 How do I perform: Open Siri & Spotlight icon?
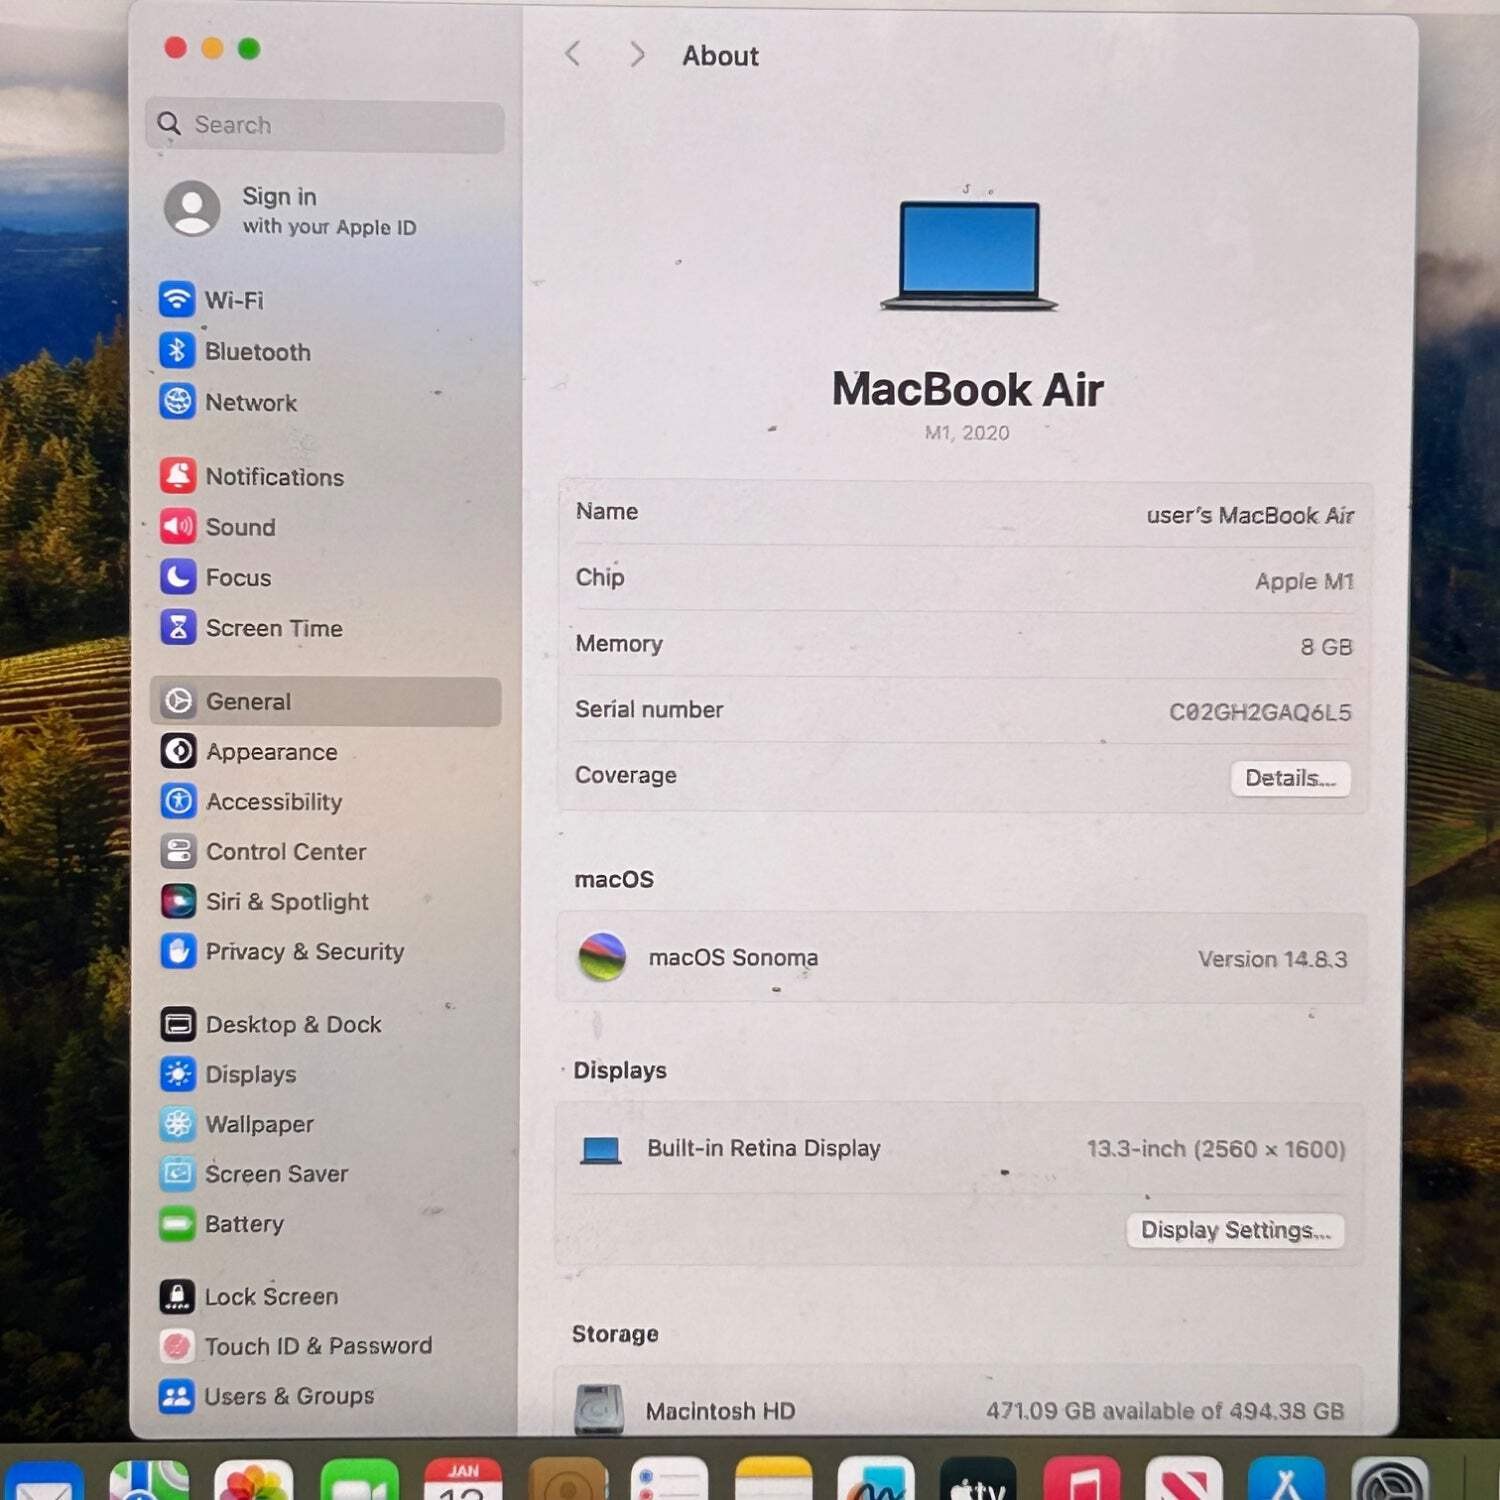pyautogui.click(x=179, y=901)
